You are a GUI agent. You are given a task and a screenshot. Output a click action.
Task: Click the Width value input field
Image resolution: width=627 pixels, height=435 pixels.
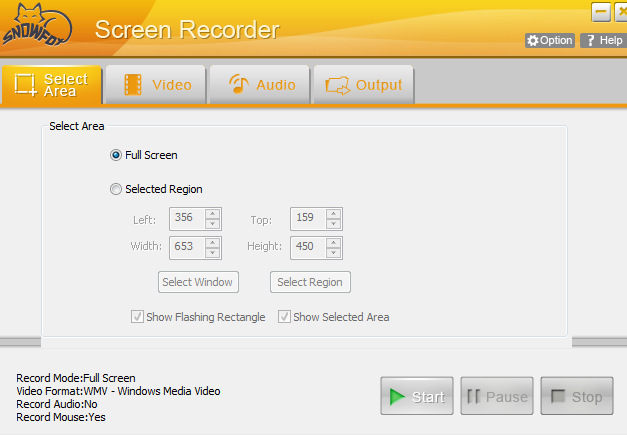187,248
